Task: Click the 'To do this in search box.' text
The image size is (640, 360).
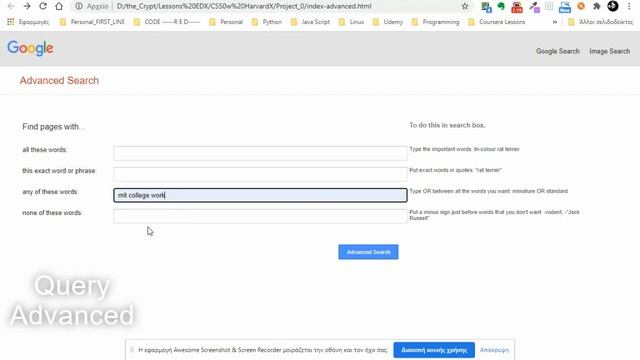Action: coord(447,125)
